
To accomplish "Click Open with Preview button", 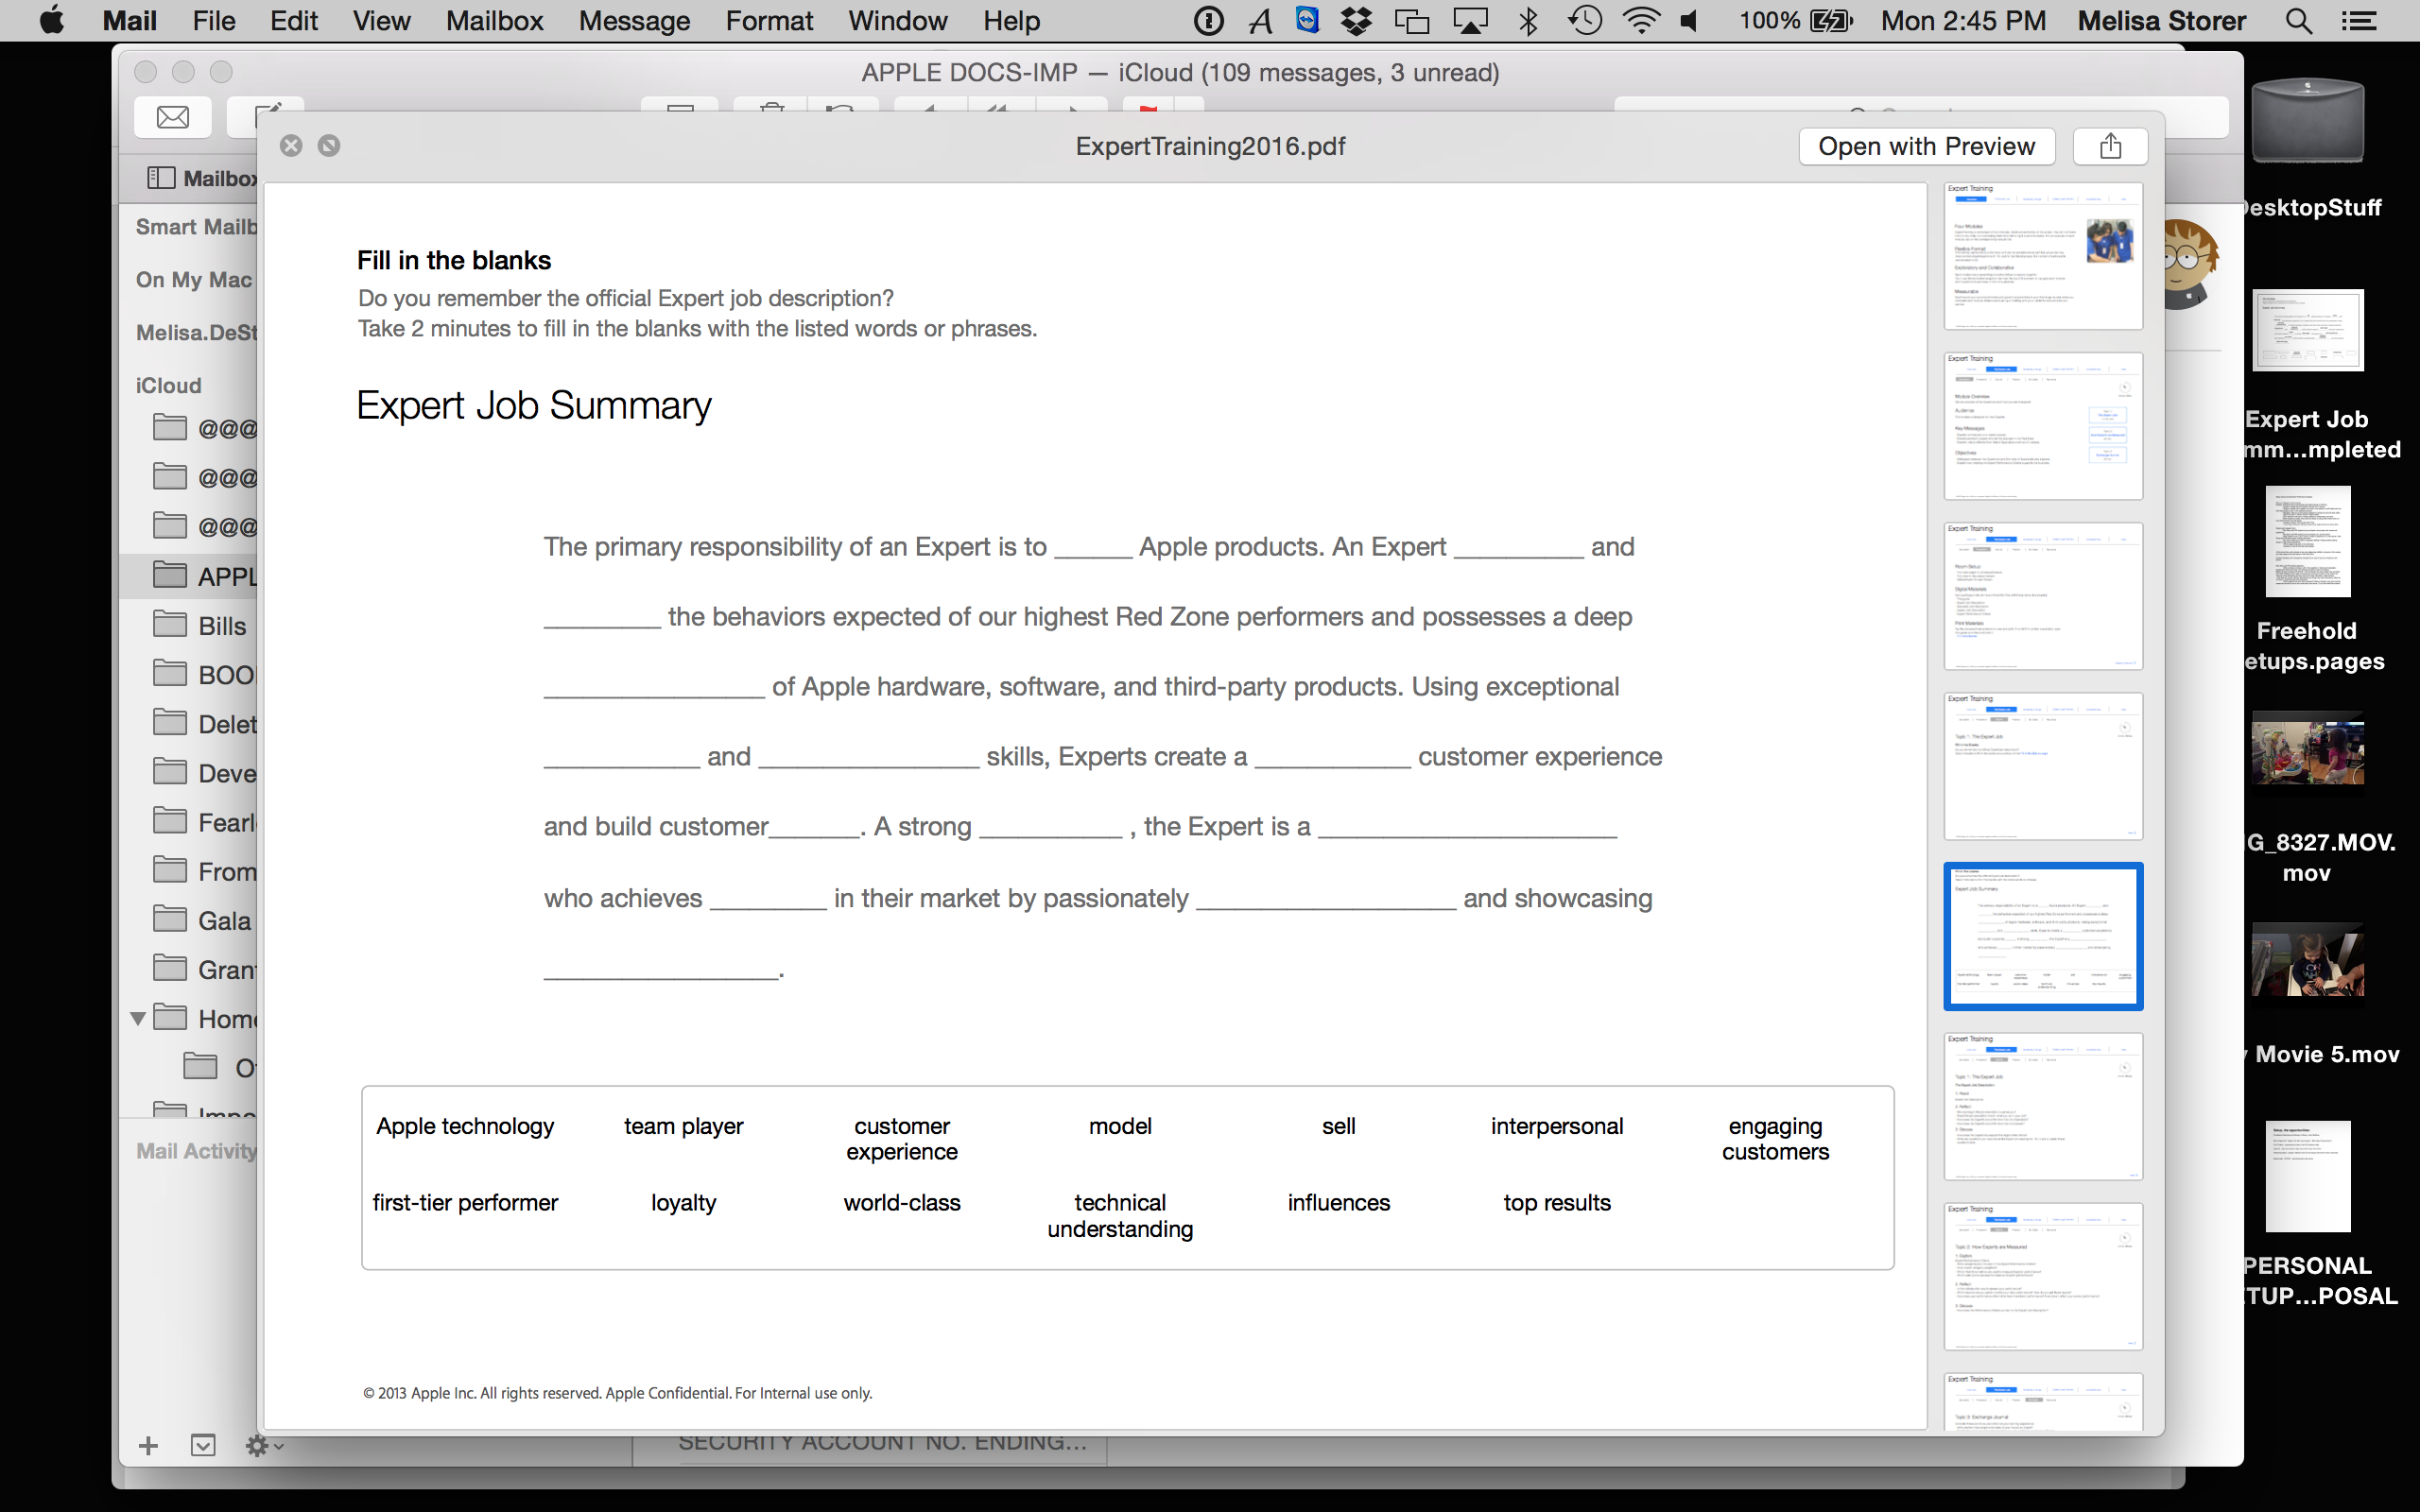I will tap(1926, 146).
